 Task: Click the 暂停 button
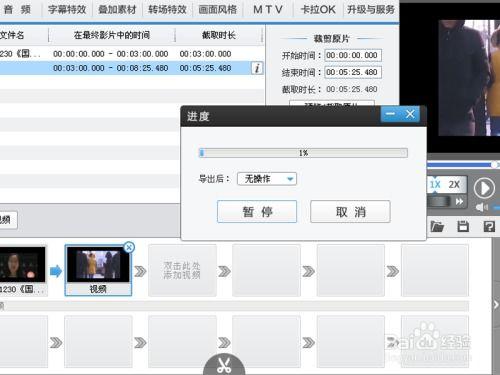(x=257, y=211)
